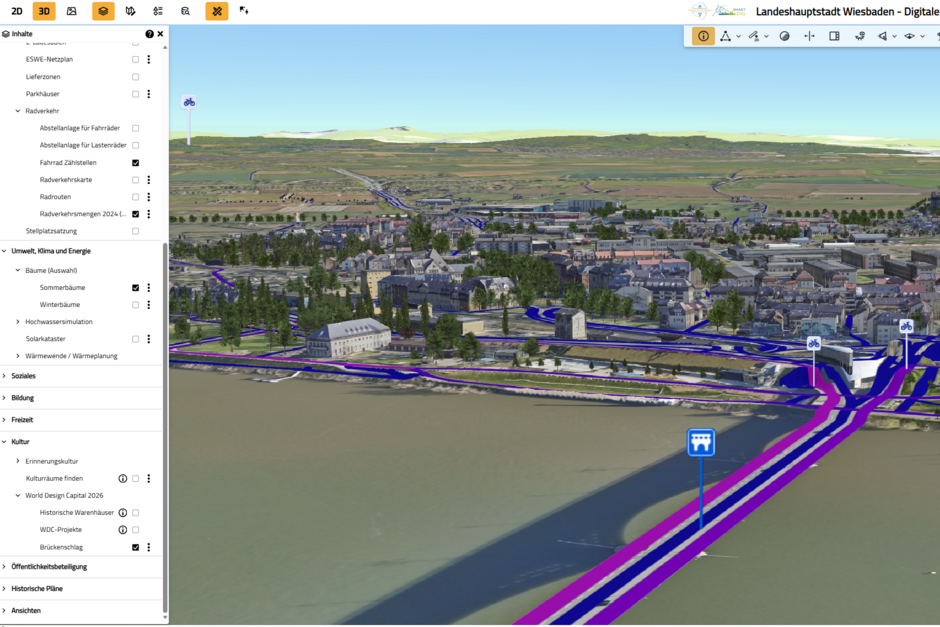The image size is (940, 627).
Task: Open options menu for ESWE-Netzplan
Action: 149,59
